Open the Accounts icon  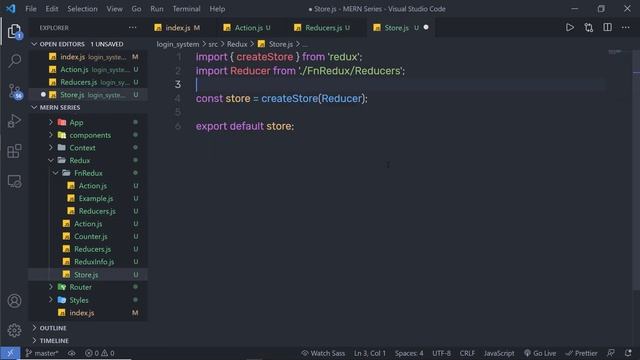(x=14, y=301)
